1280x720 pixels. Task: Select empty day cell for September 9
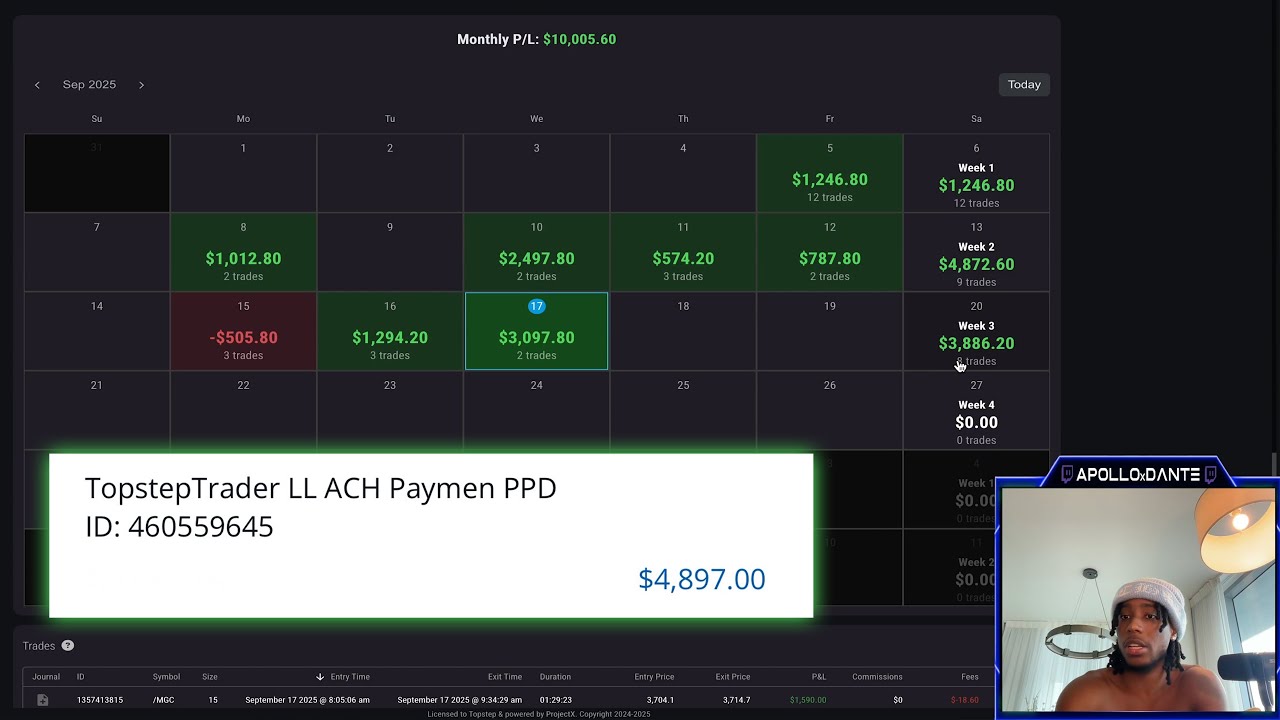390,252
